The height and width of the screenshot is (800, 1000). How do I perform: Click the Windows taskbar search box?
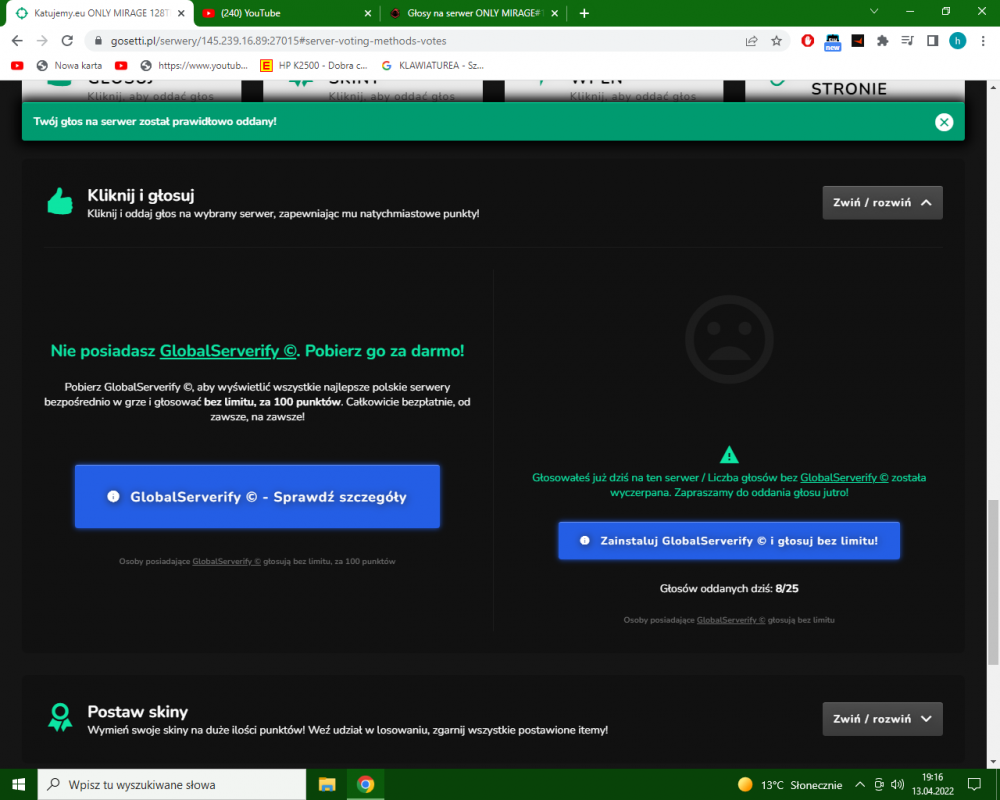coord(172,785)
